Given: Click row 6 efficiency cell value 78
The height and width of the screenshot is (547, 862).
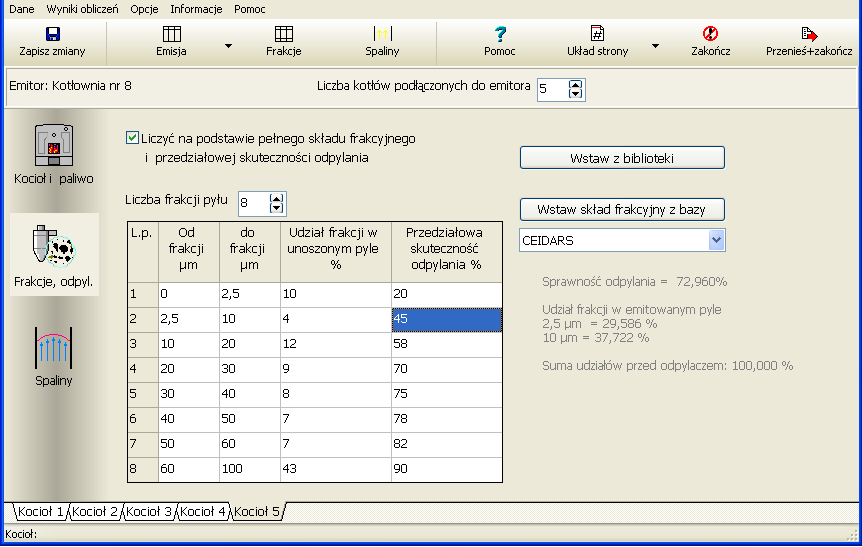Looking at the screenshot, I should tap(446, 419).
